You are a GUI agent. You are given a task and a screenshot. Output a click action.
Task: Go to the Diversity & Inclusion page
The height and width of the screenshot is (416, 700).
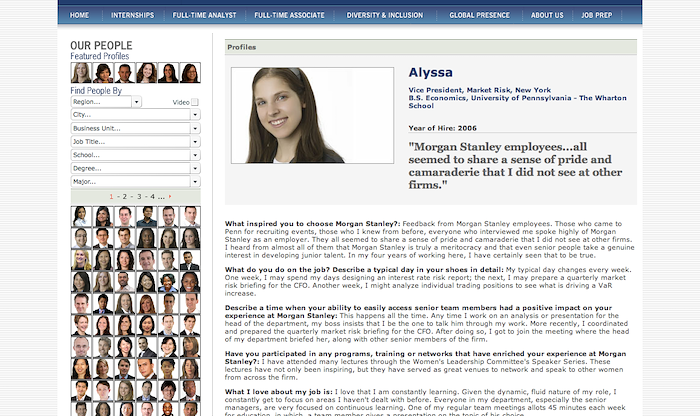(x=384, y=15)
